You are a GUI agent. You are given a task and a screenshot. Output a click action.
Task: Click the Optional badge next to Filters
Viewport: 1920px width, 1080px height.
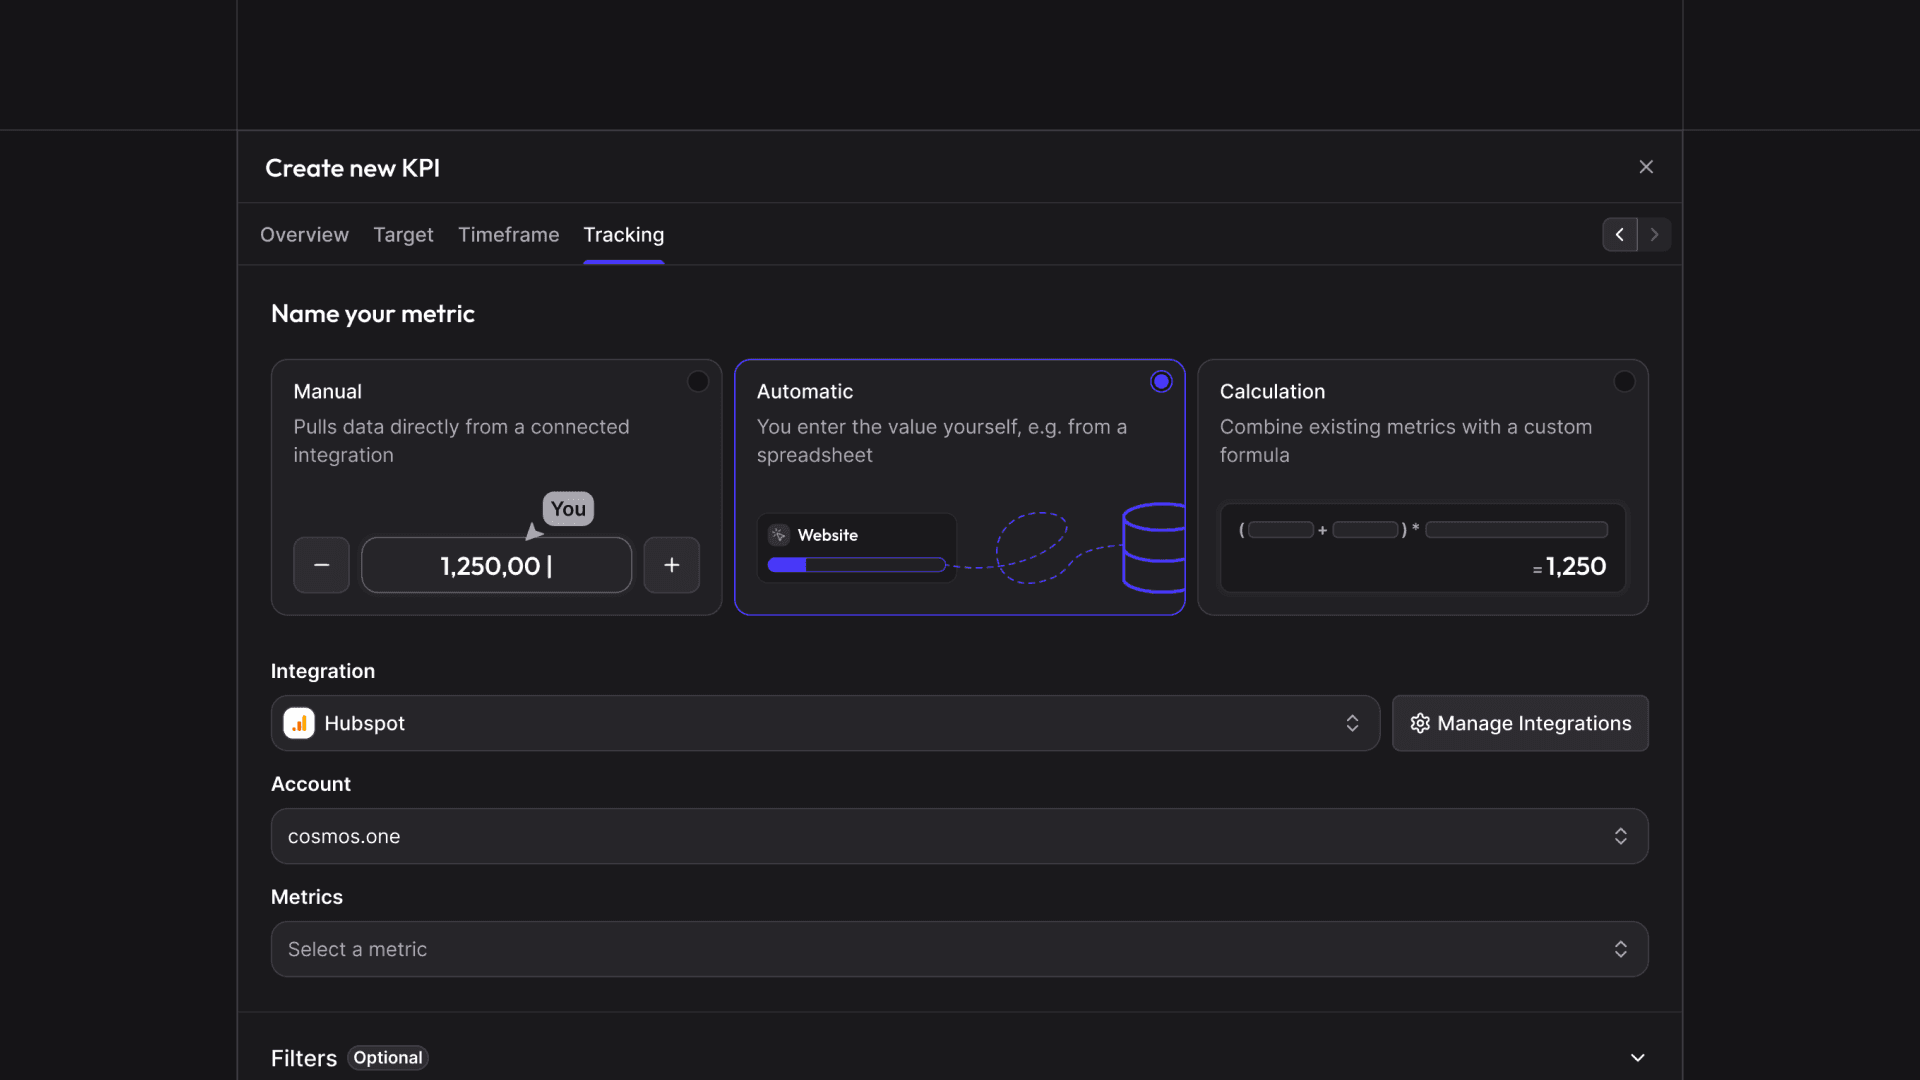[388, 1058]
